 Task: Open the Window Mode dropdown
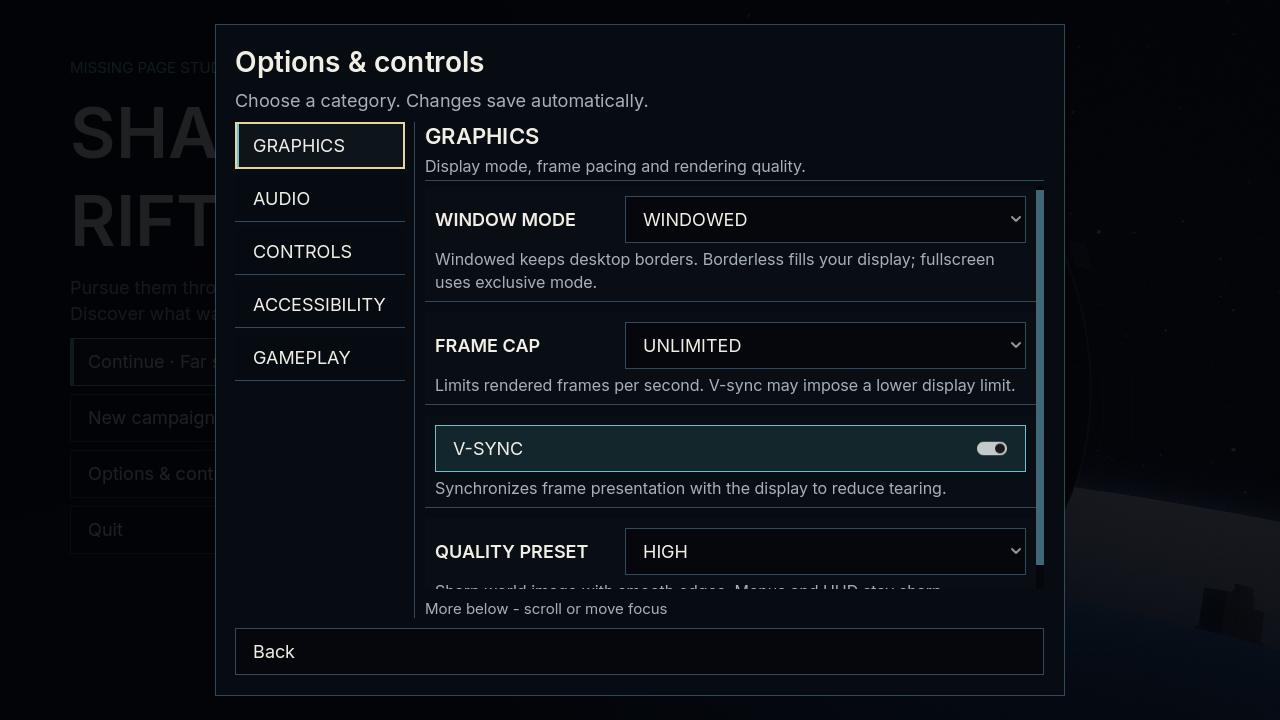tap(825, 219)
